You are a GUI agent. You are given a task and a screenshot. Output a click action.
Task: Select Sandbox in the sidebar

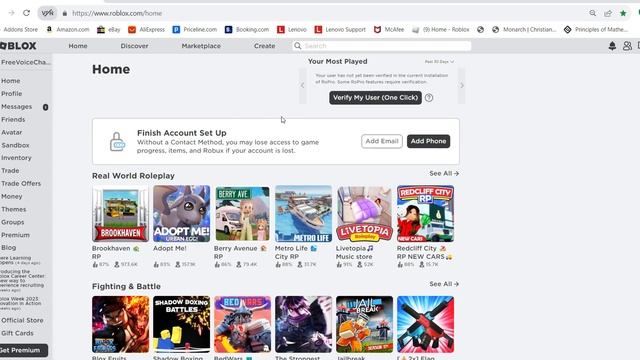[15, 145]
